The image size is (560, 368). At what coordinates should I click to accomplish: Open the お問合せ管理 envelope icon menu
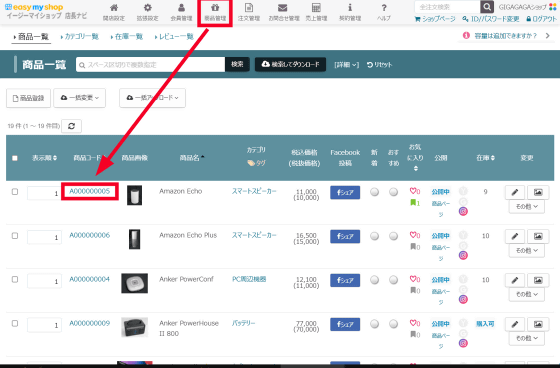point(283,12)
